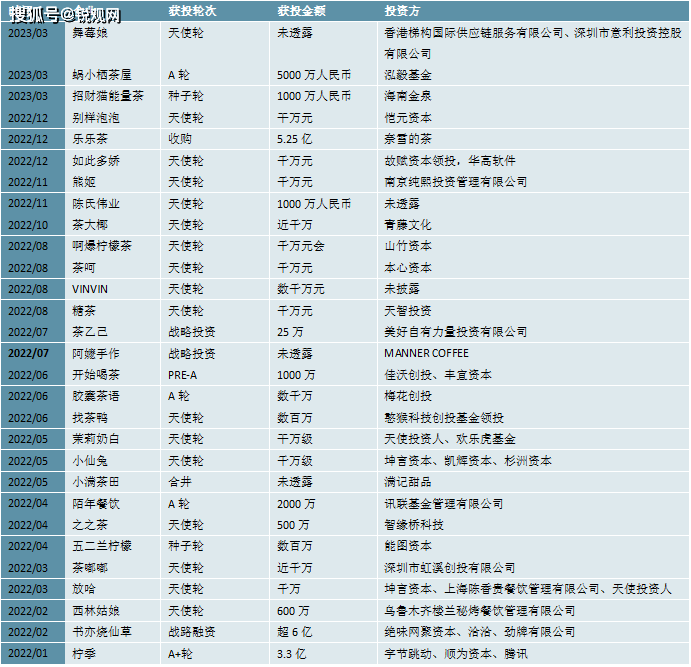The width and height of the screenshot is (691, 667).
Task: Select investor 海南金泉
Action: (408, 96)
